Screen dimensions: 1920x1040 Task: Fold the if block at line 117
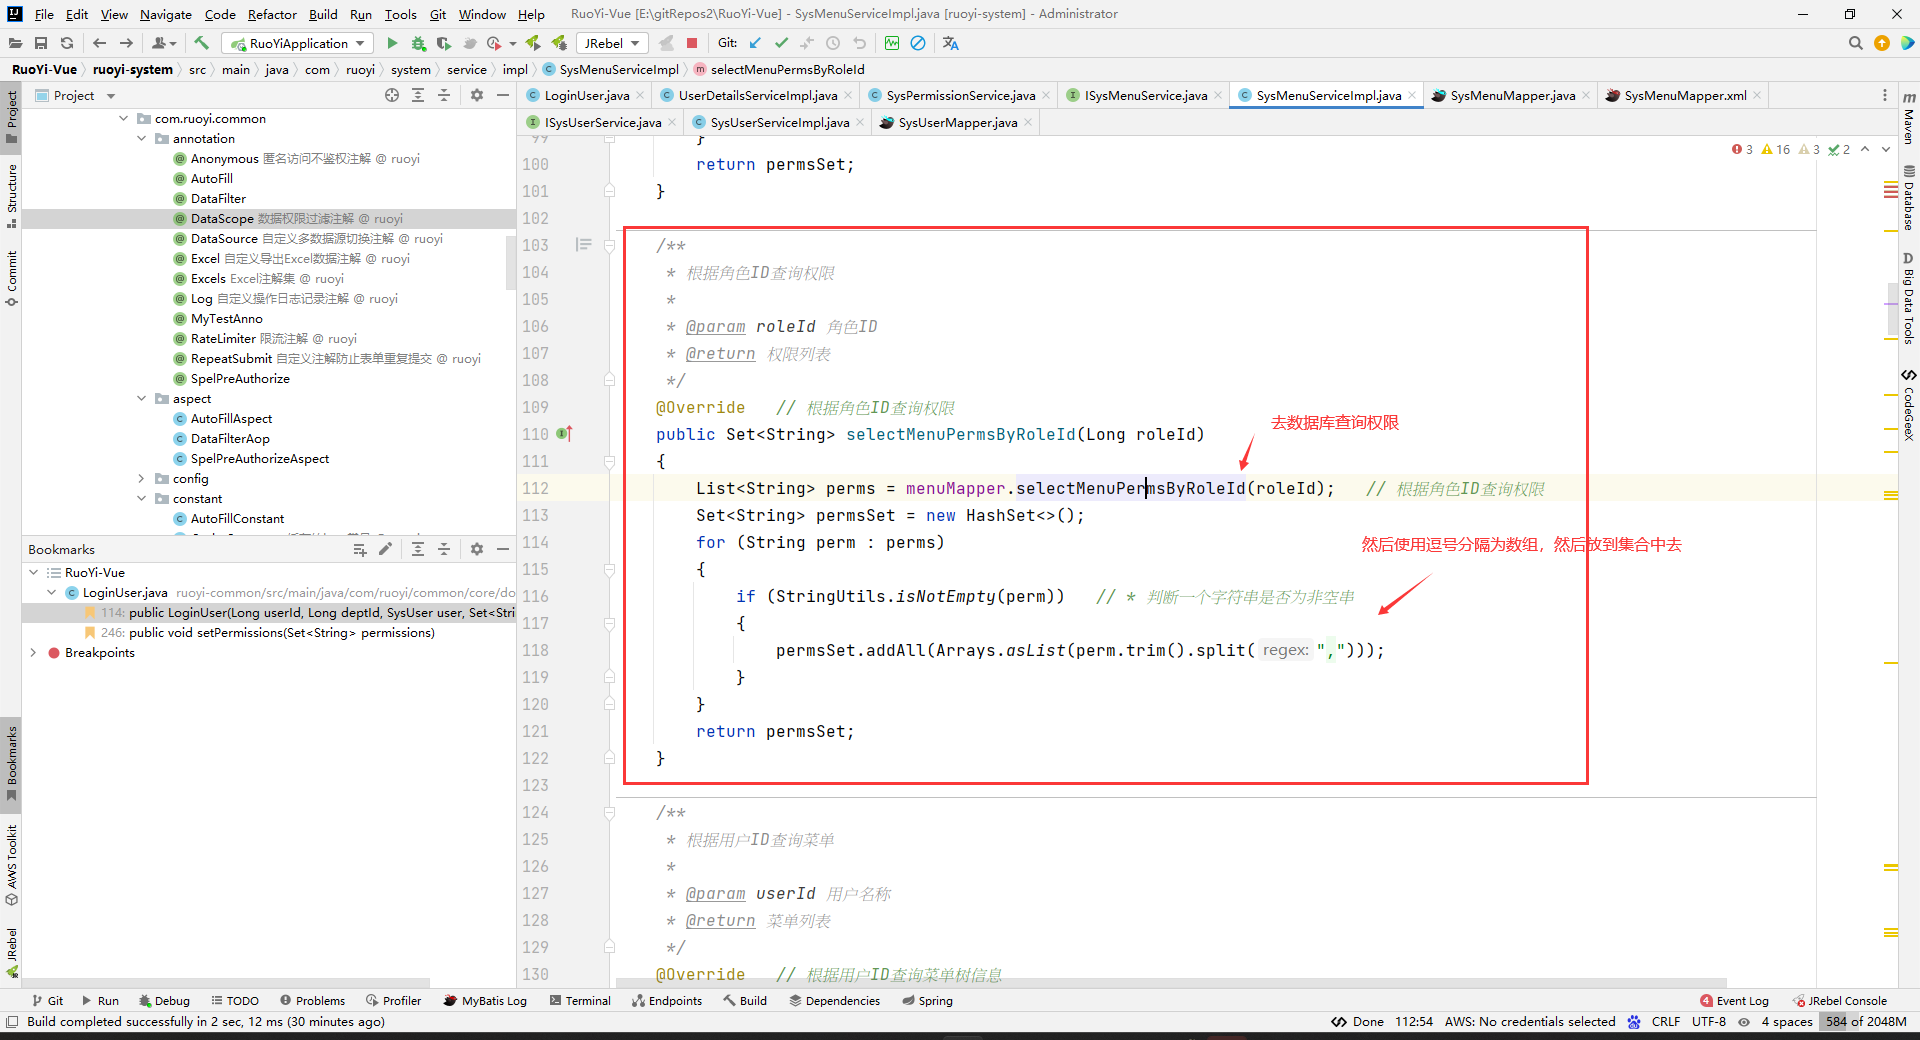pos(609,623)
